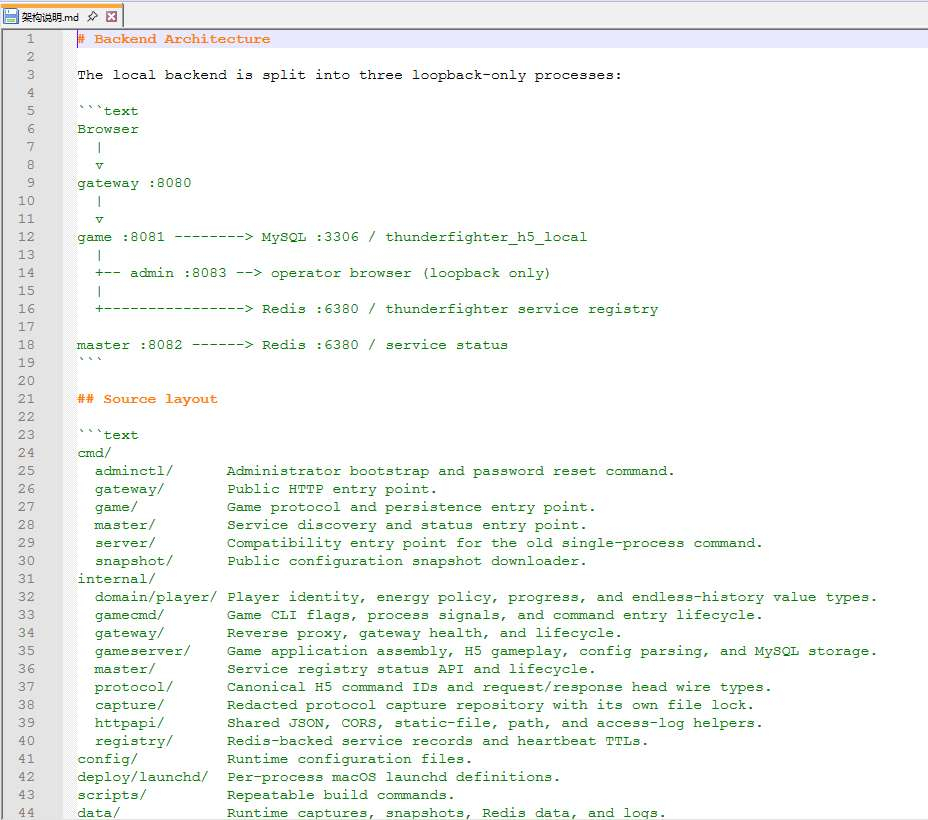Click 'Per-process macOS launchd definitions.' text
The height and width of the screenshot is (820, 928).
point(393,777)
